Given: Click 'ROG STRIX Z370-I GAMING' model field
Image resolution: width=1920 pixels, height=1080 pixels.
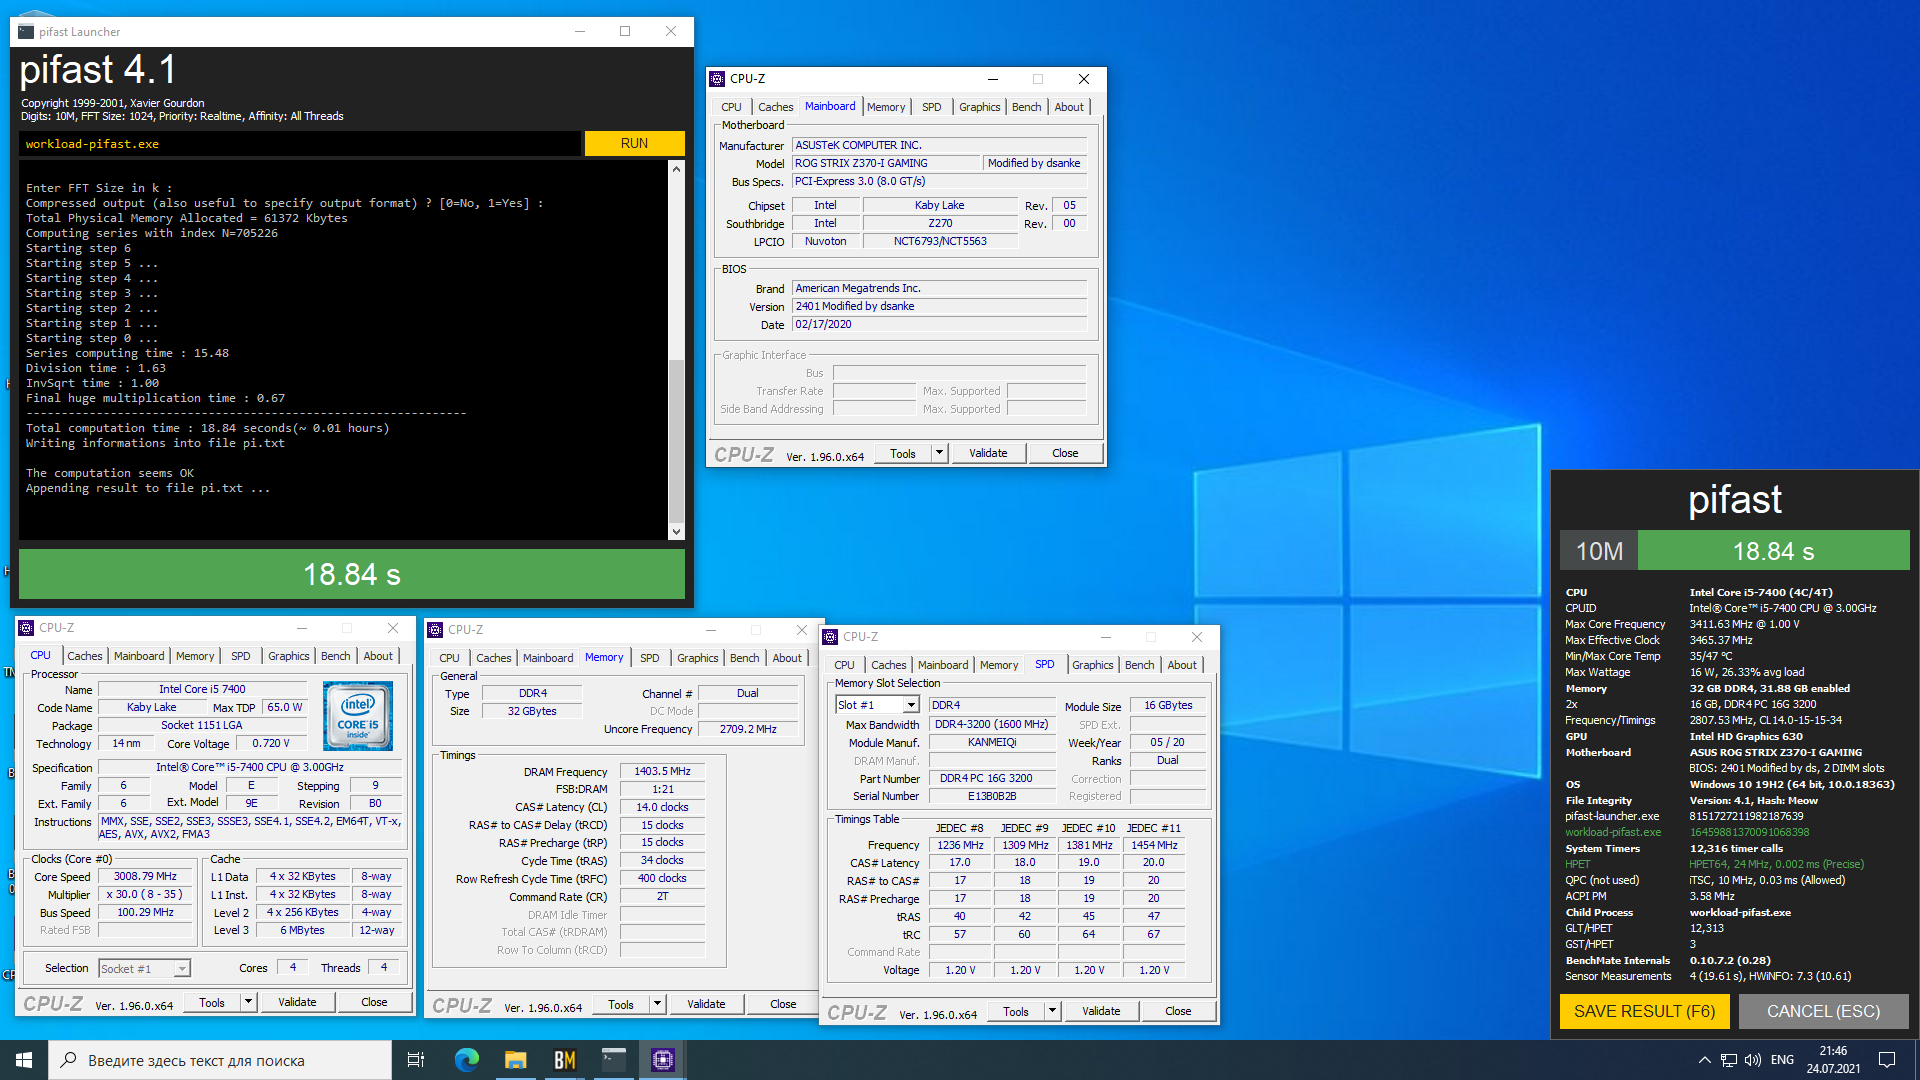Looking at the screenshot, I should 886,163.
